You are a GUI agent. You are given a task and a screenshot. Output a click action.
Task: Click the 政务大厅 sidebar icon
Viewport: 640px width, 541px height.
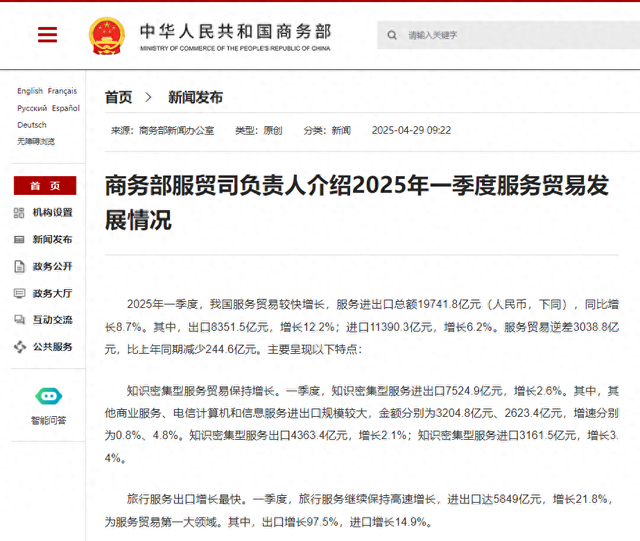pos(20,294)
